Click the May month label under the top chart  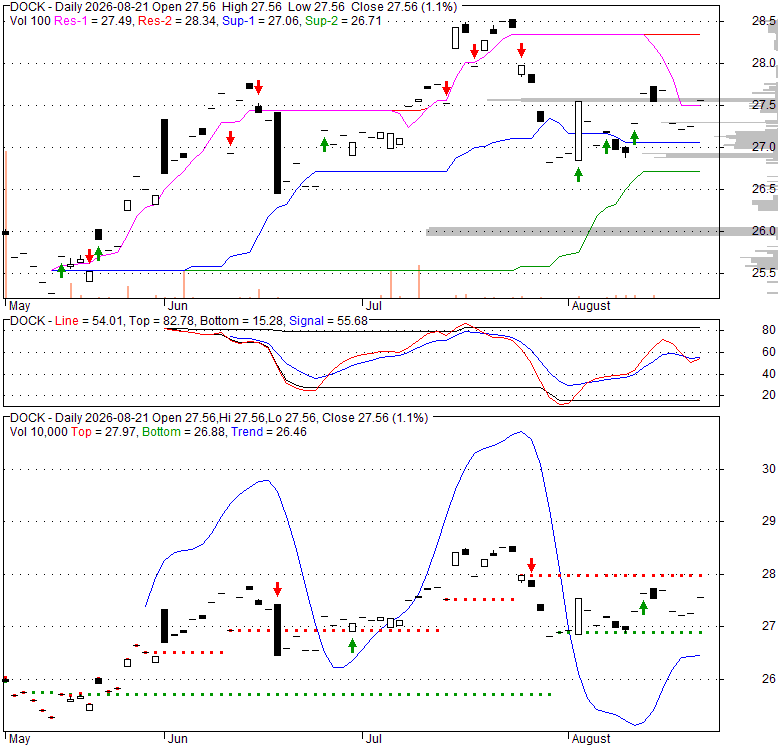pyautogui.click(x=19, y=305)
